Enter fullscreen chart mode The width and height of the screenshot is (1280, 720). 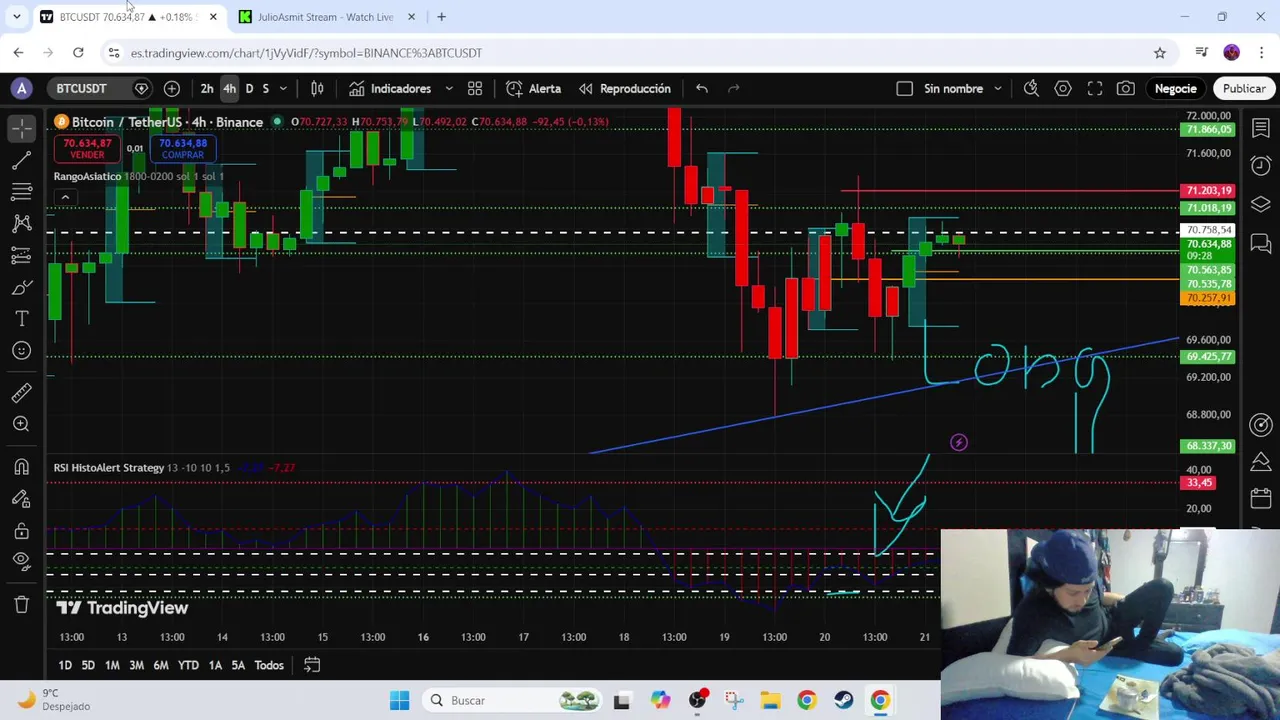click(x=1095, y=89)
